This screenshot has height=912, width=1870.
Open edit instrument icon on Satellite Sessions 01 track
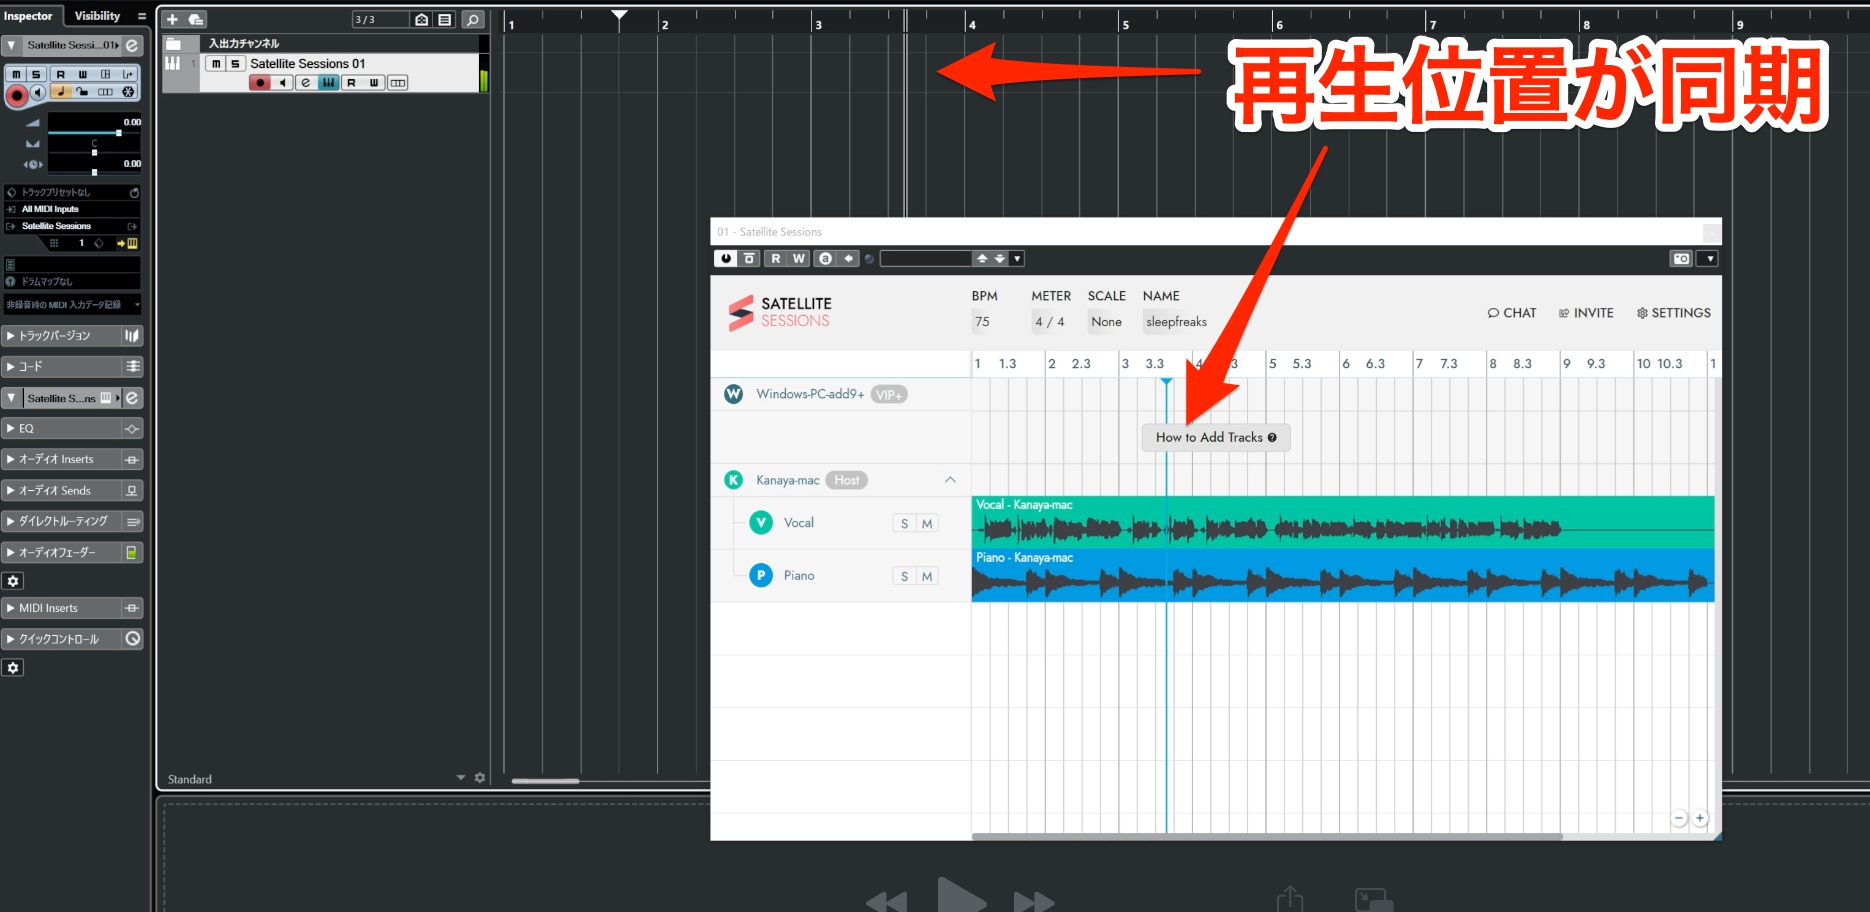point(306,83)
